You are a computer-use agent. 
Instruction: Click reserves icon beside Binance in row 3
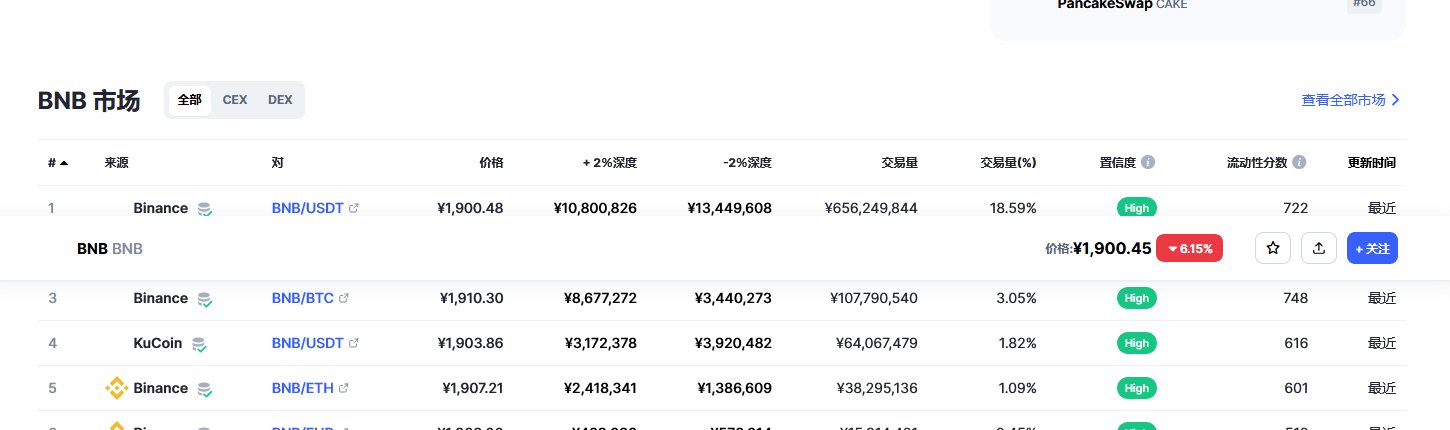click(x=204, y=299)
